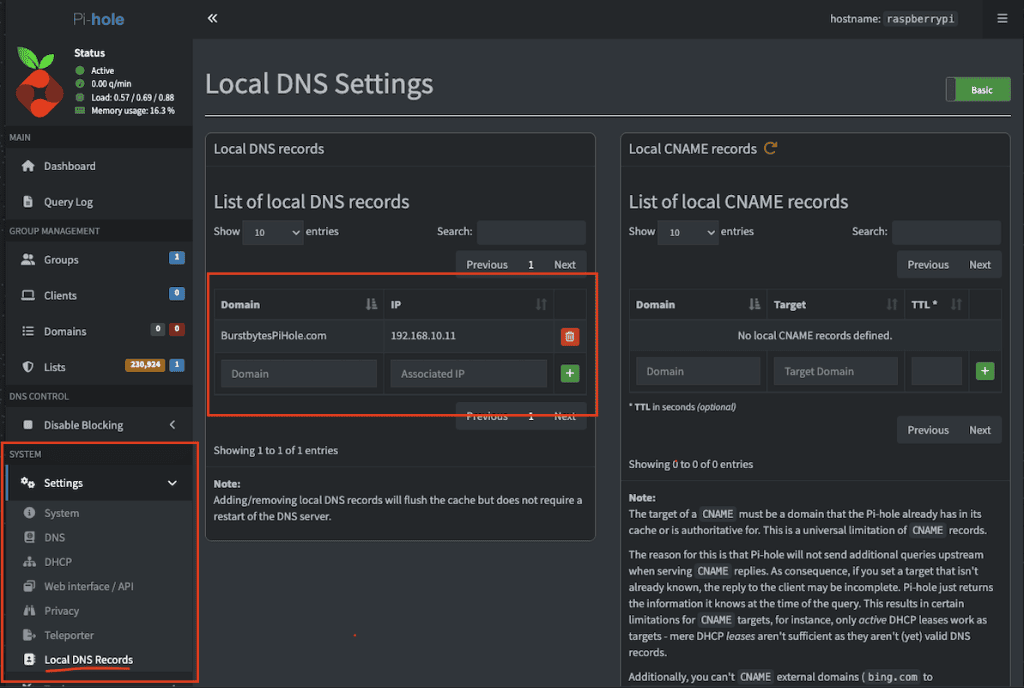The image size is (1024, 688).
Task: Click the Domains list icon
Action: tap(28, 331)
